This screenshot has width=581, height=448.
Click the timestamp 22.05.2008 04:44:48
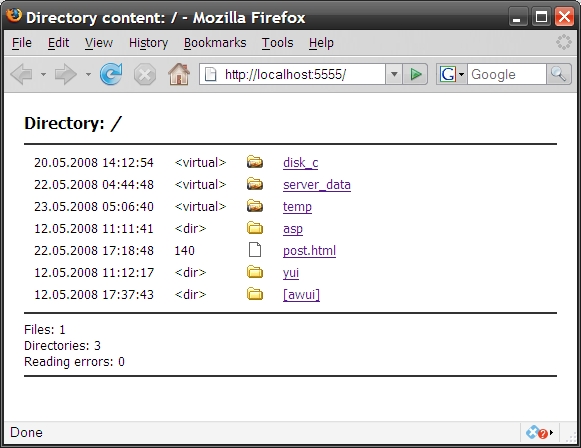point(94,185)
